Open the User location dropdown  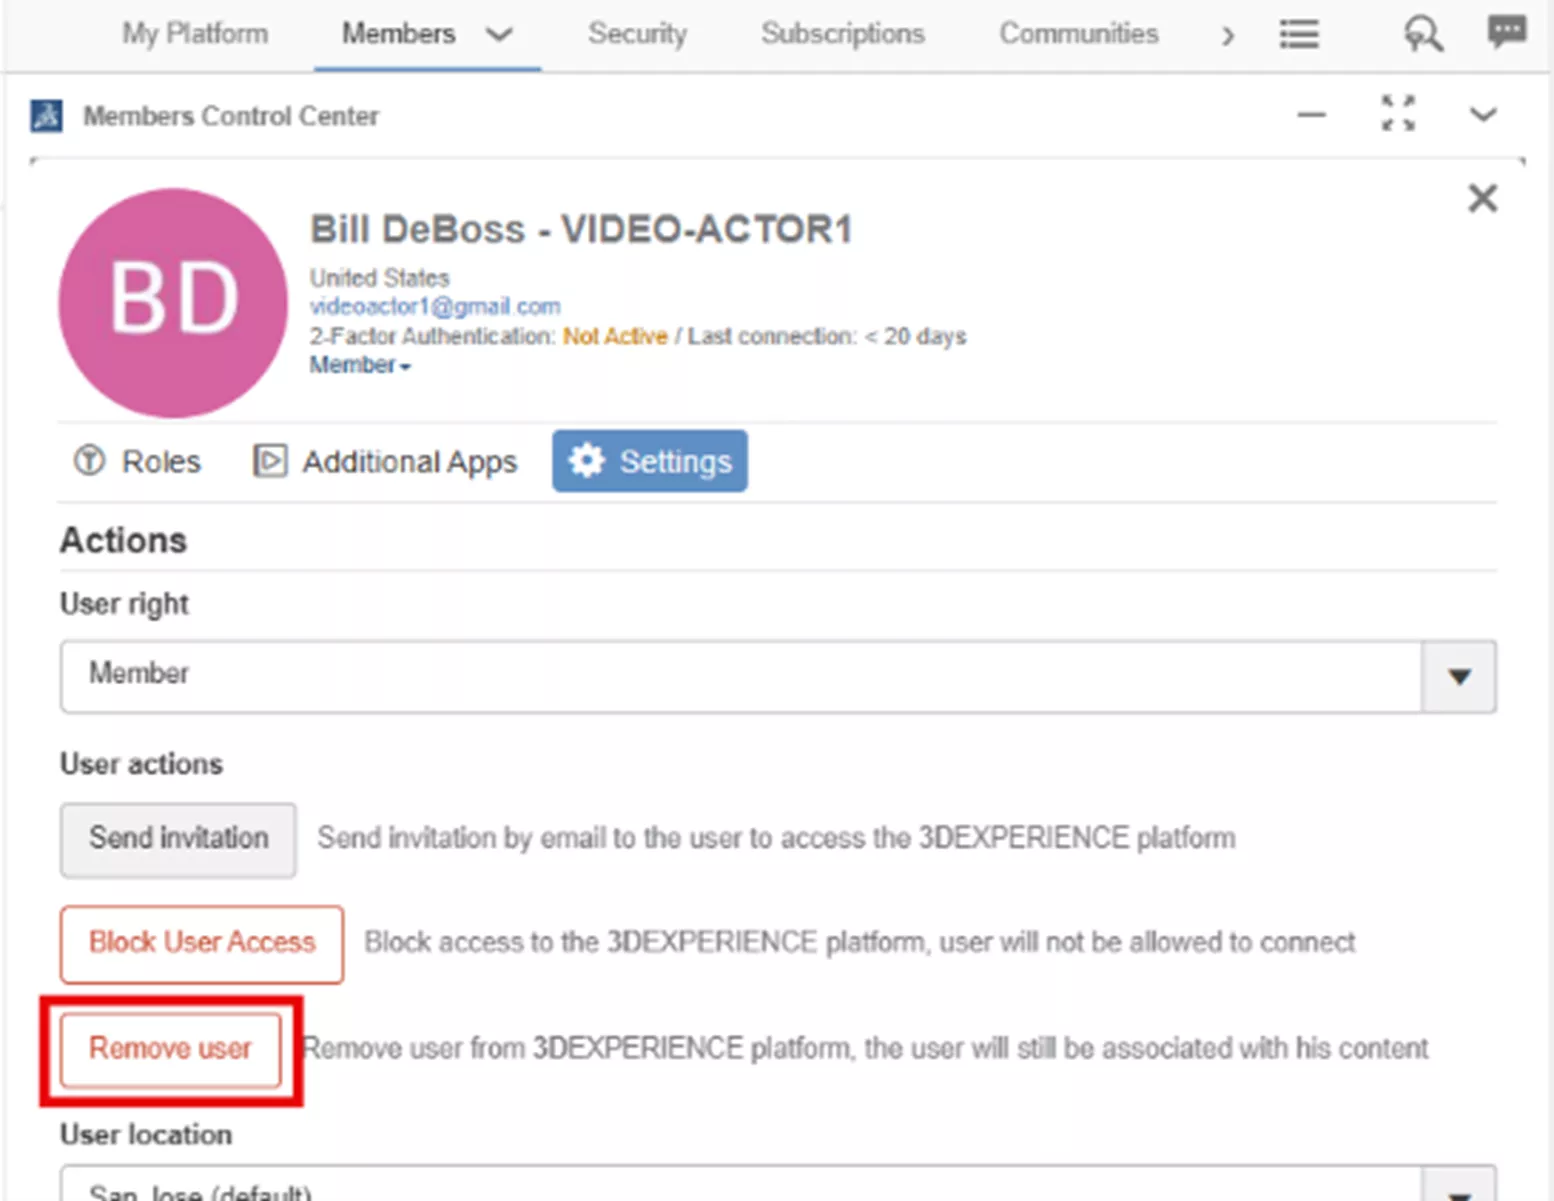(x=778, y=1184)
